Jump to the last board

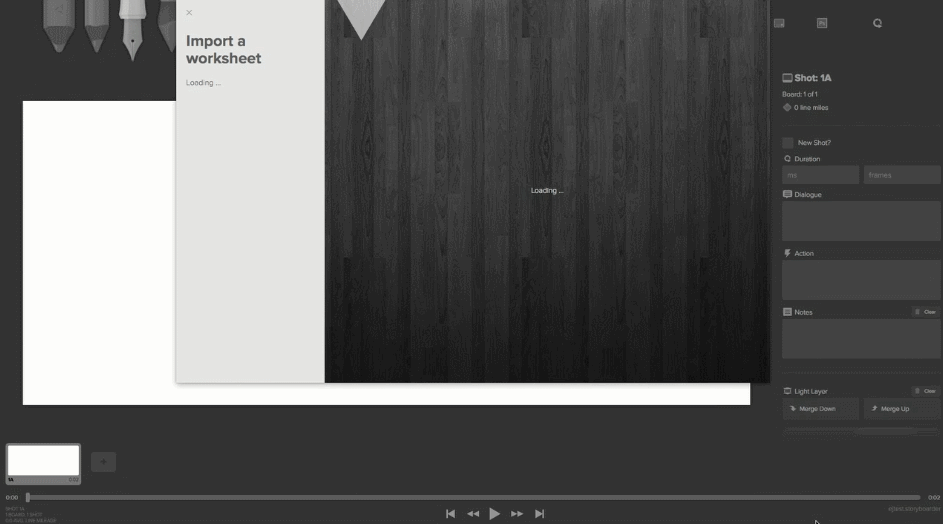(x=539, y=514)
